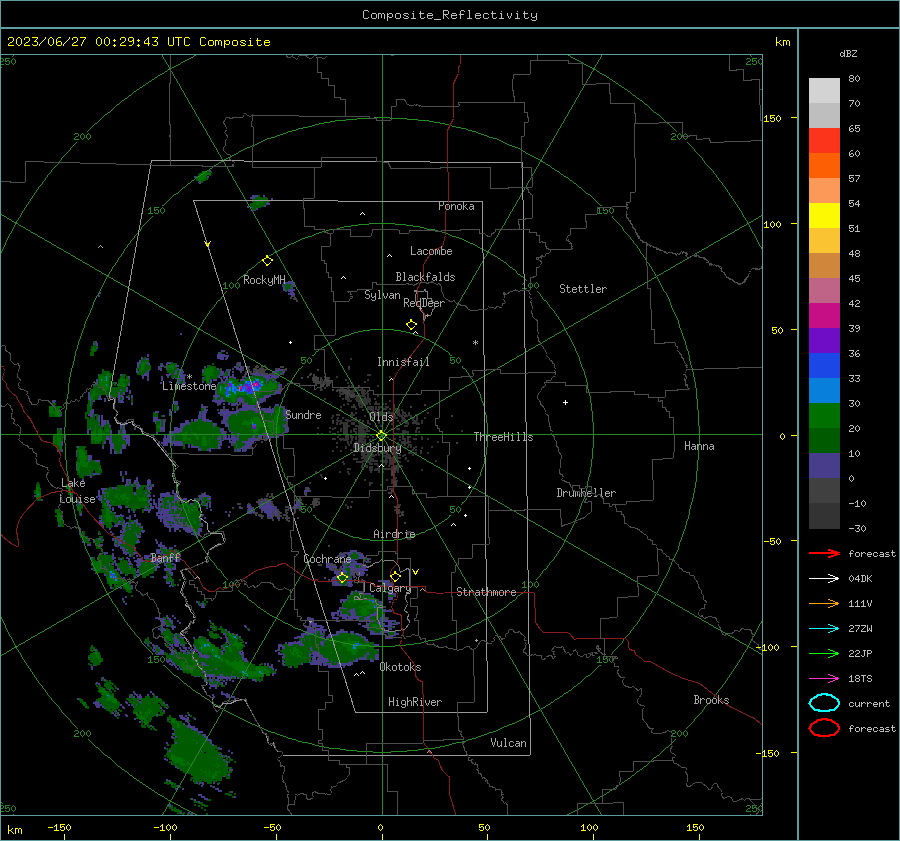The height and width of the screenshot is (841, 900).
Task: Click the yellow diamond marker below RedDeer
Action: click(x=411, y=325)
